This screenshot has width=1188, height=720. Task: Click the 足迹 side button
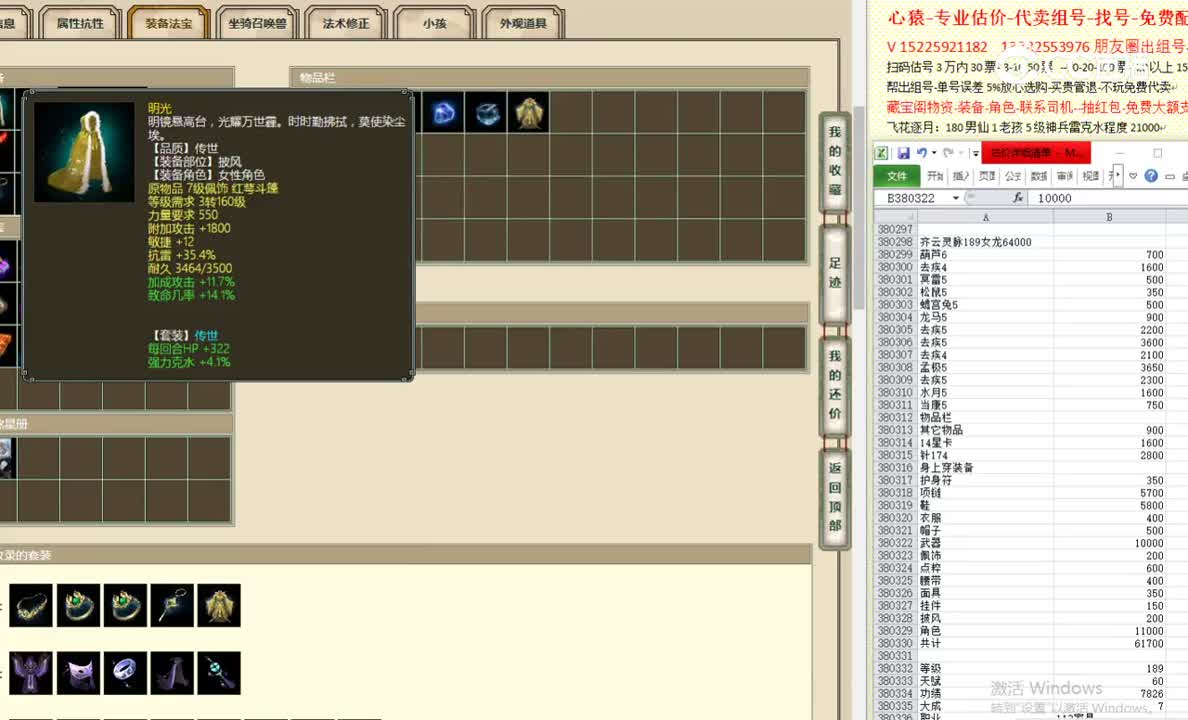point(834,273)
